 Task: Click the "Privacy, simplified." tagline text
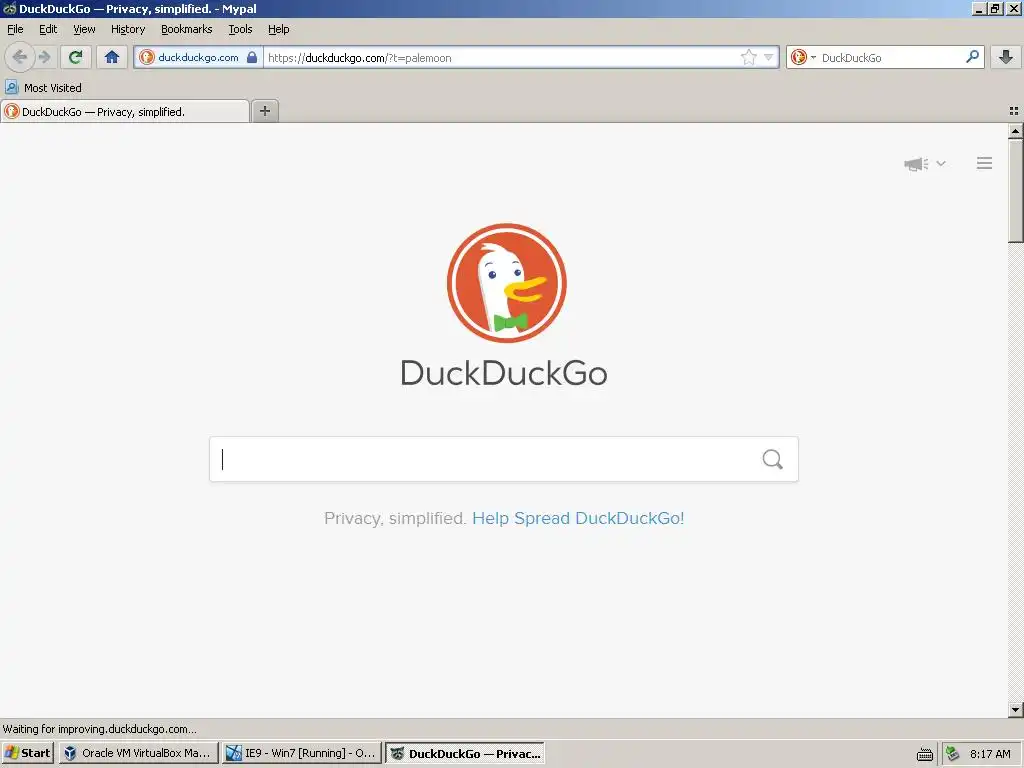[x=395, y=518]
